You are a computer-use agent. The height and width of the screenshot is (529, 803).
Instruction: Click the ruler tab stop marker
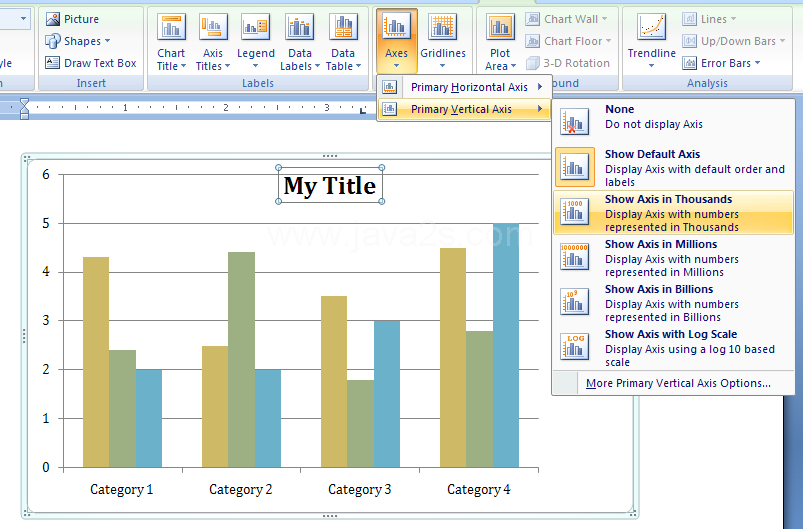363,110
